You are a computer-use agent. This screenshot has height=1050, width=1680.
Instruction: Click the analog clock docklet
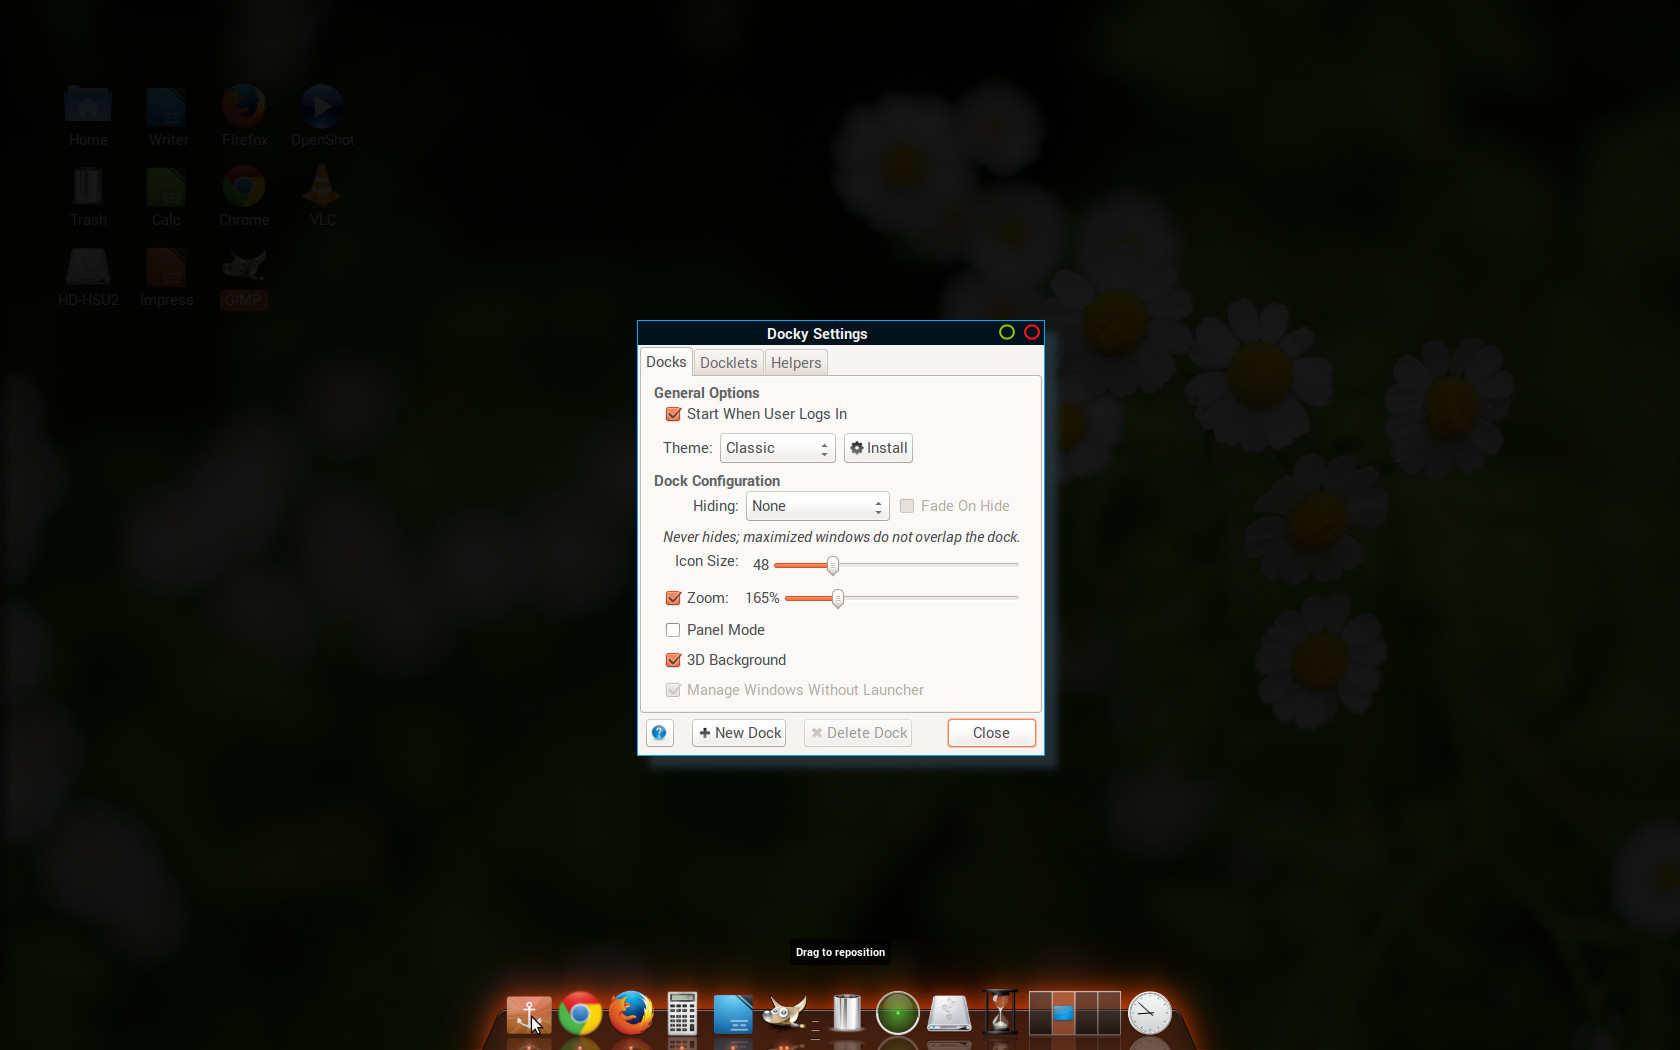(x=1150, y=1013)
